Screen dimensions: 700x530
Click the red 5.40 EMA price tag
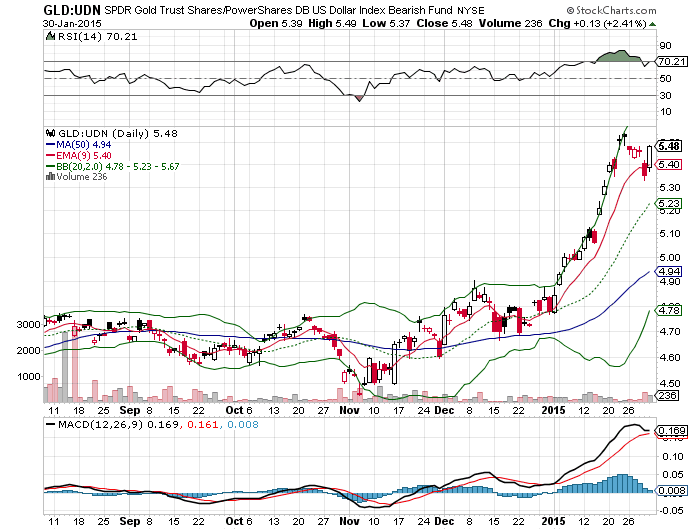pyautogui.click(x=668, y=165)
